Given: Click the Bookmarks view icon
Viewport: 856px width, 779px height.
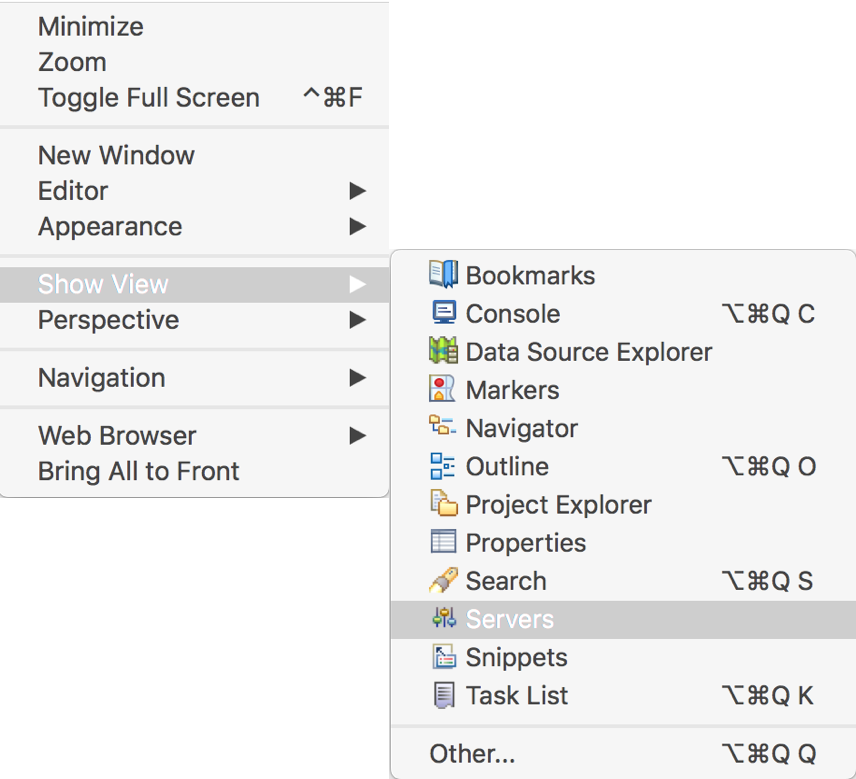Looking at the screenshot, I should [443, 274].
